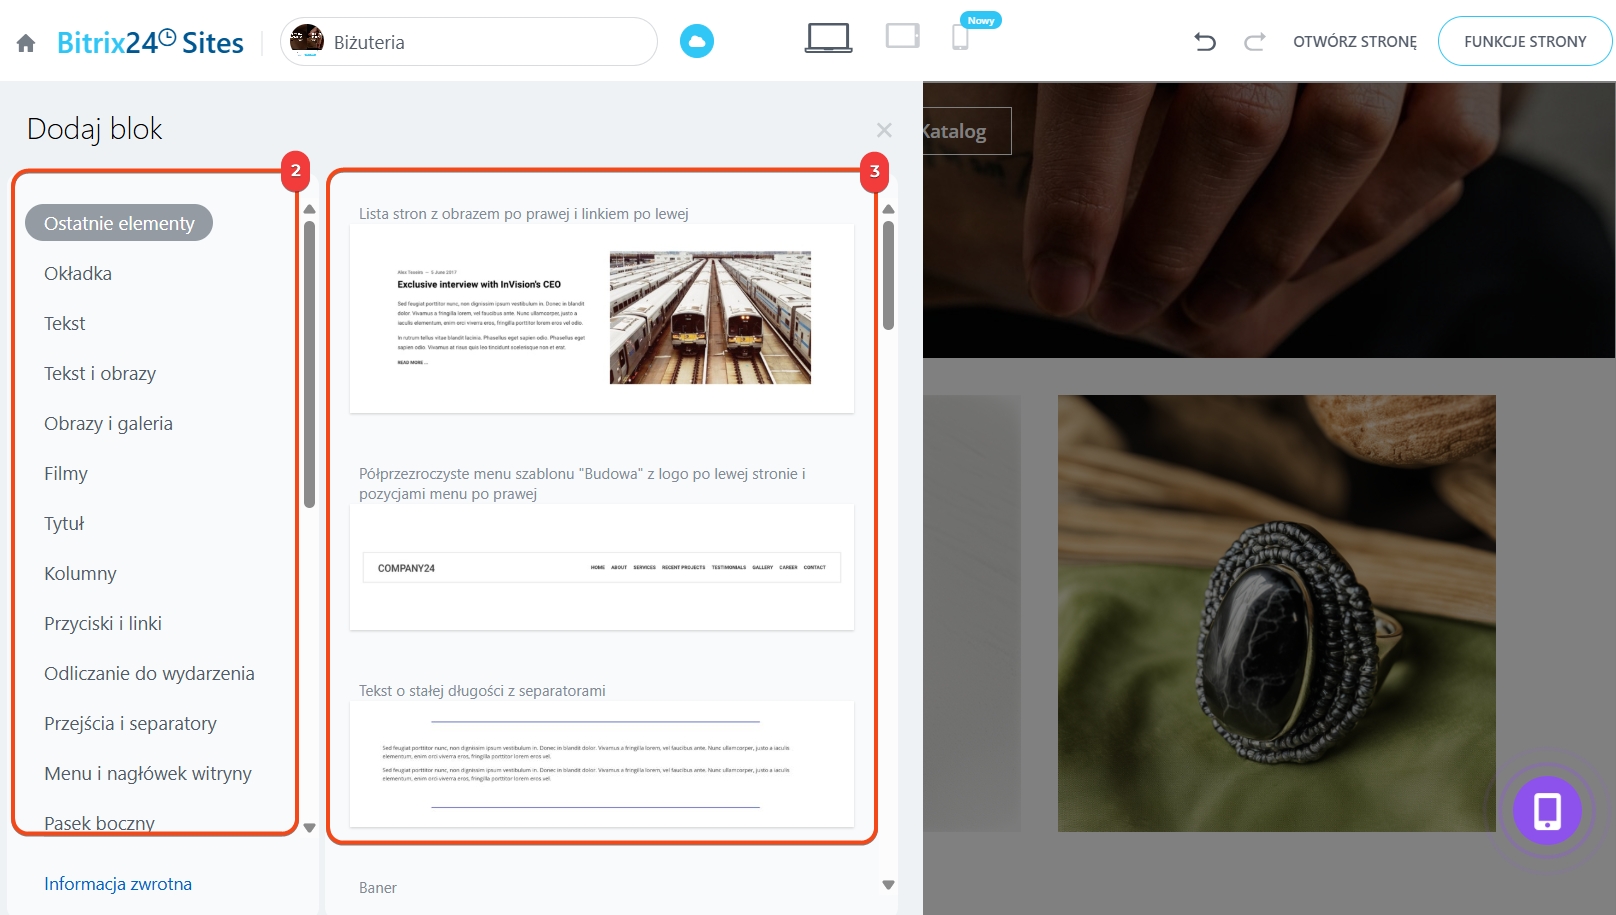Switch to tablet preview mode

tap(902, 37)
